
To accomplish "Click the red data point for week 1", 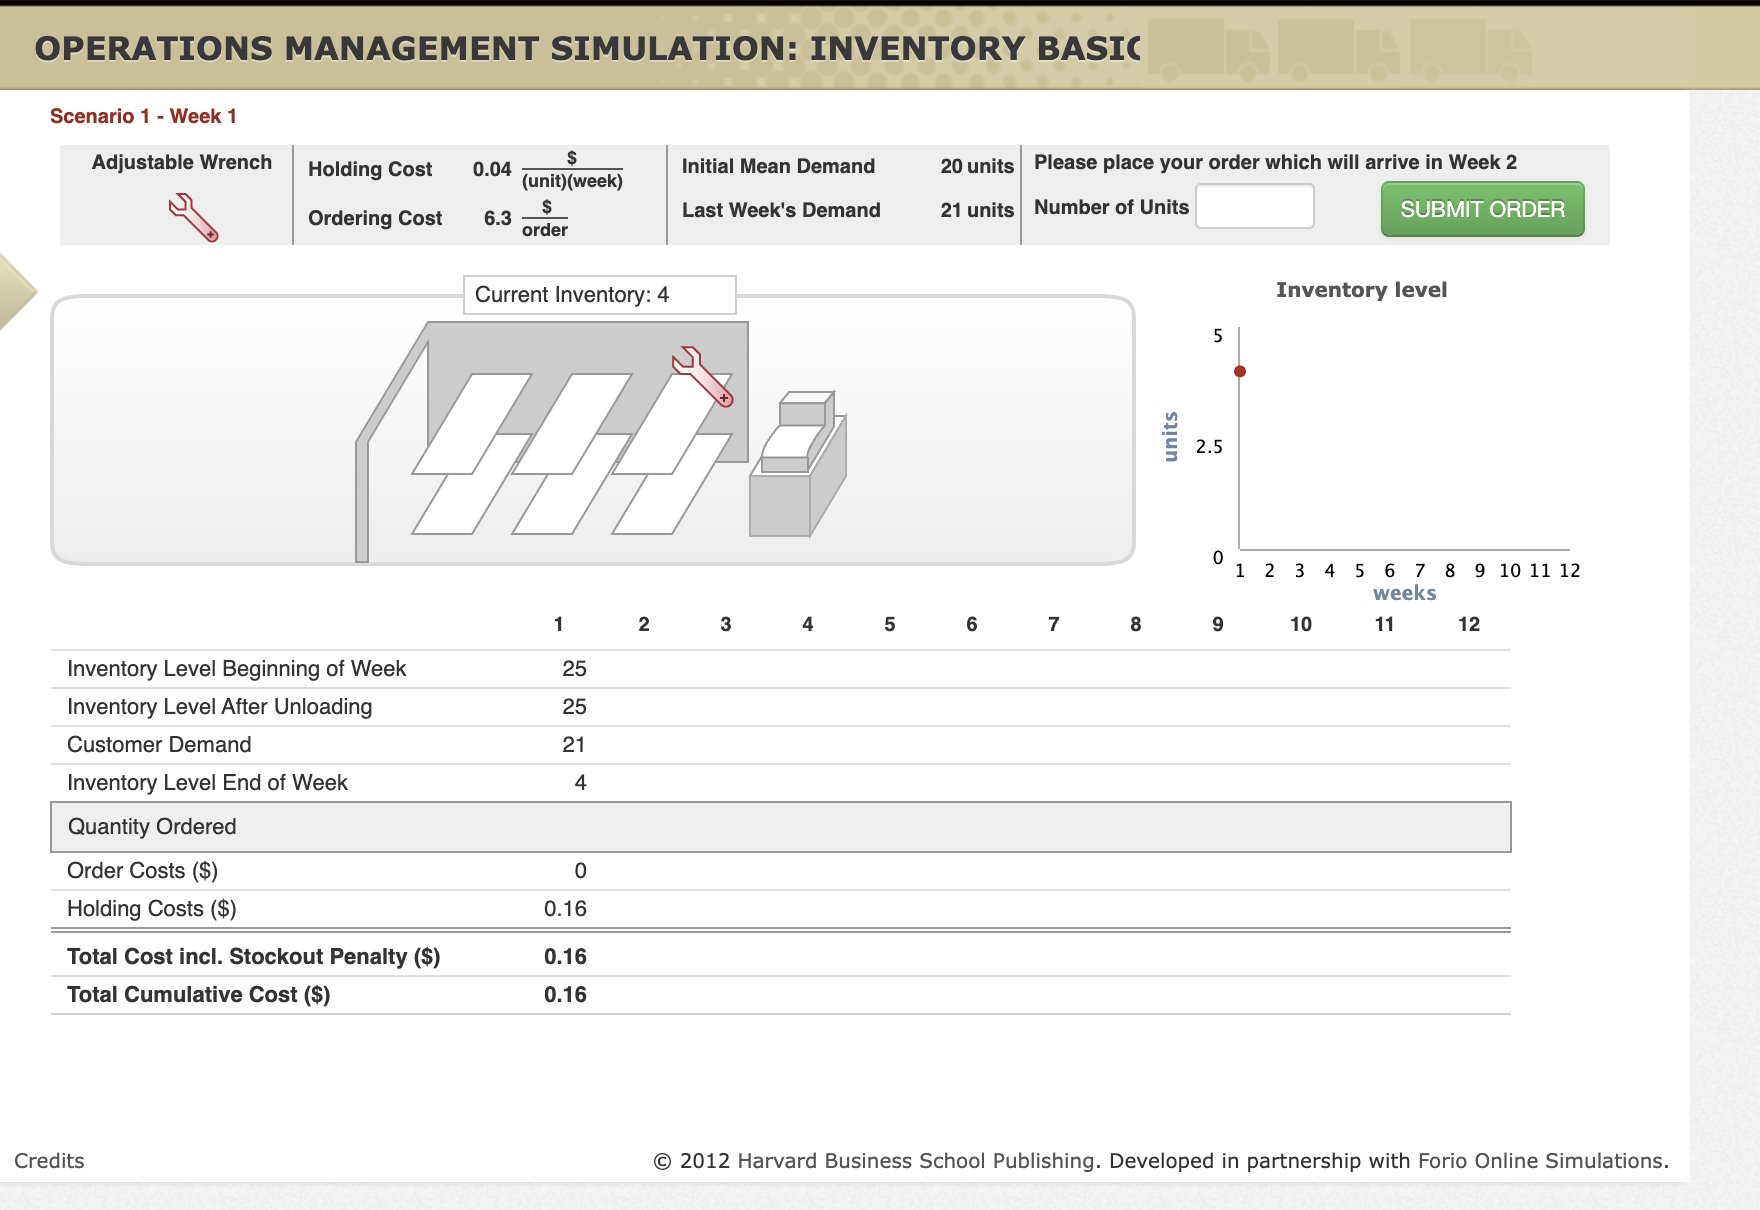I will 1240,371.
